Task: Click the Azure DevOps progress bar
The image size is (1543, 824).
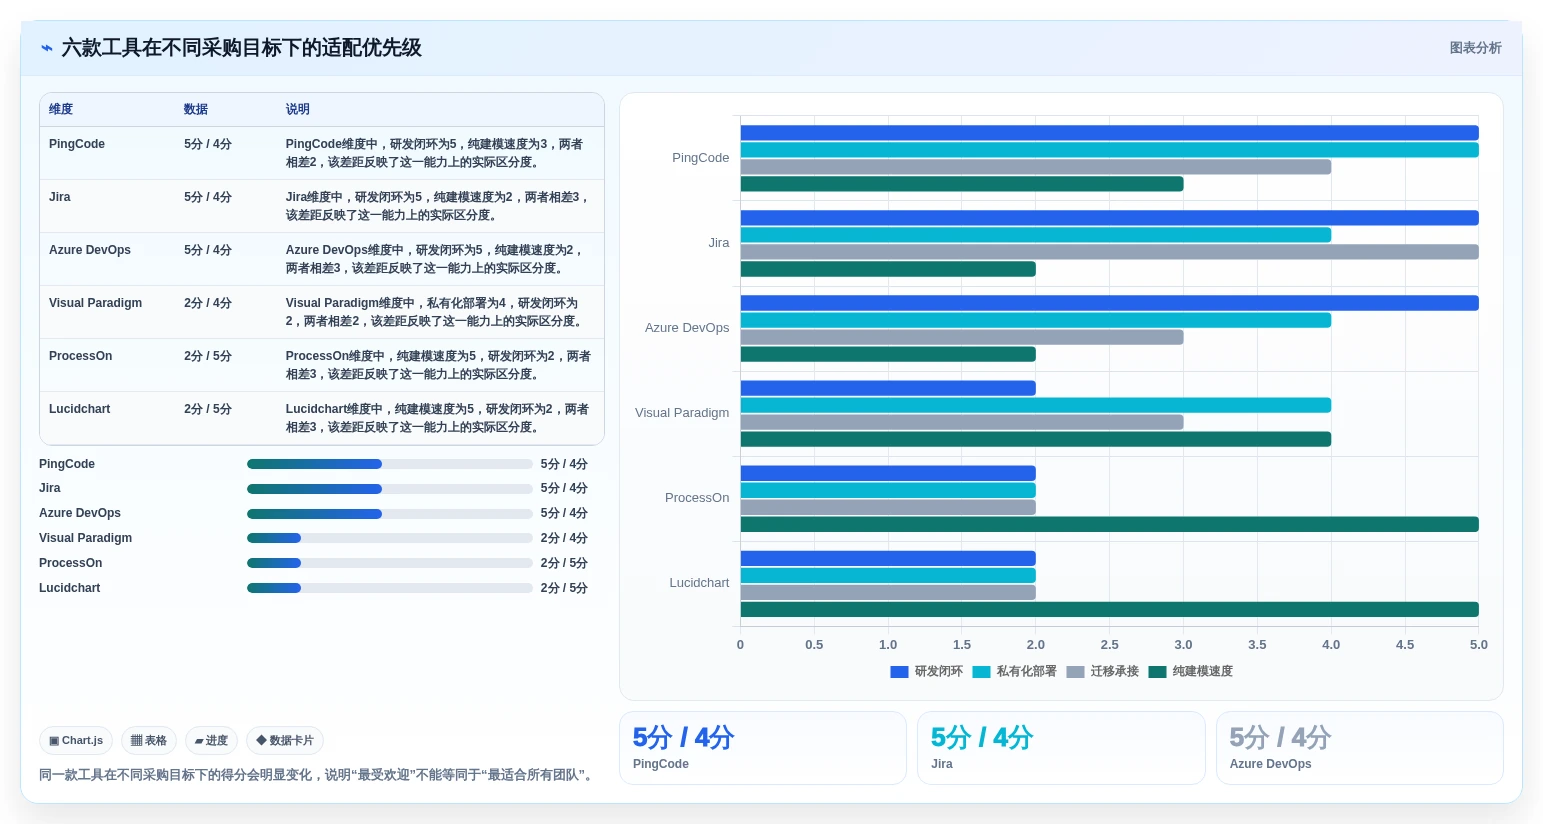Action: (x=389, y=514)
